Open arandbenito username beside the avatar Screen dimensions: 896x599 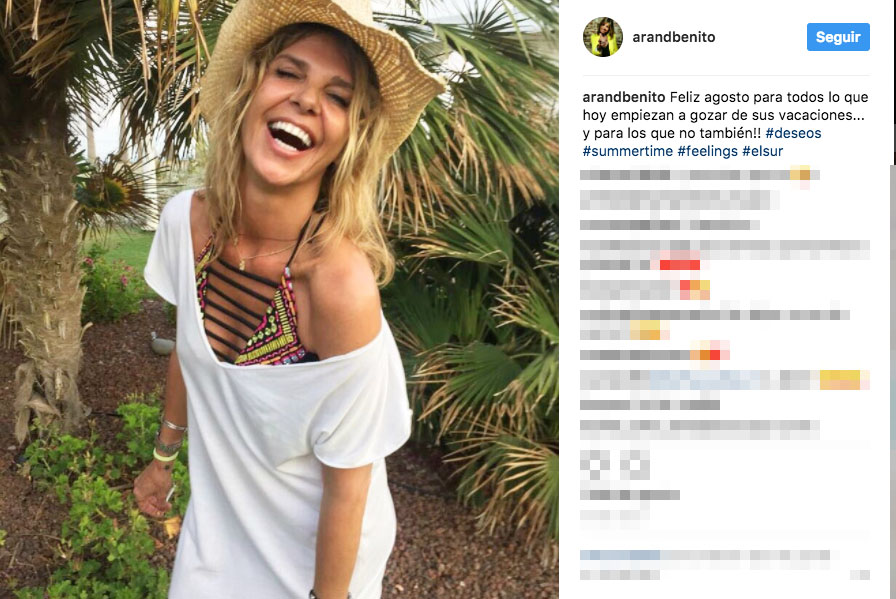674,37
